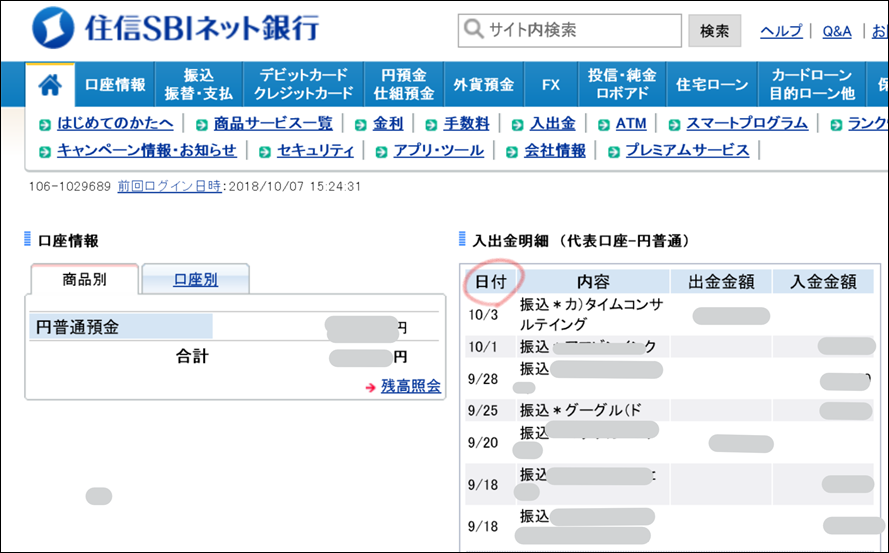
Task: Click the 住信SBIネット銀行 logo
Action: (176, 27)
